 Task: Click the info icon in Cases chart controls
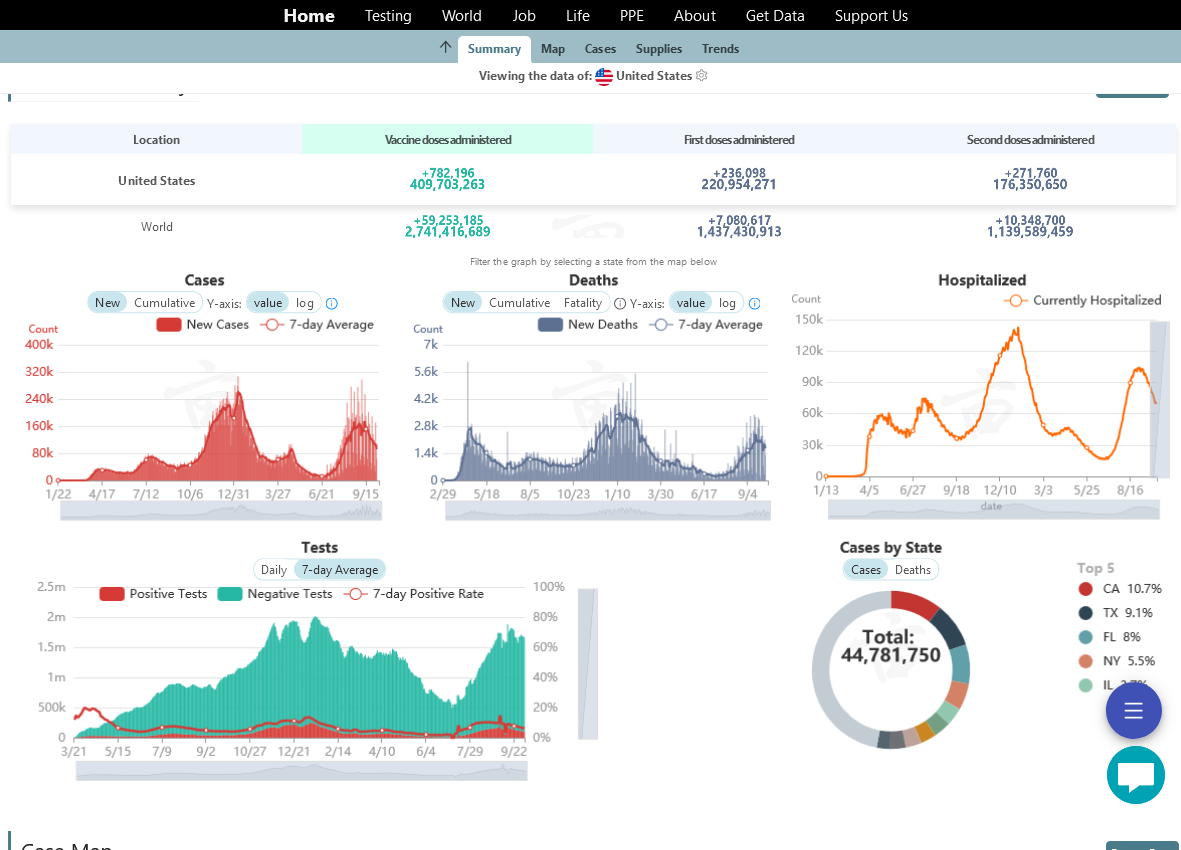tap(331, 303)
